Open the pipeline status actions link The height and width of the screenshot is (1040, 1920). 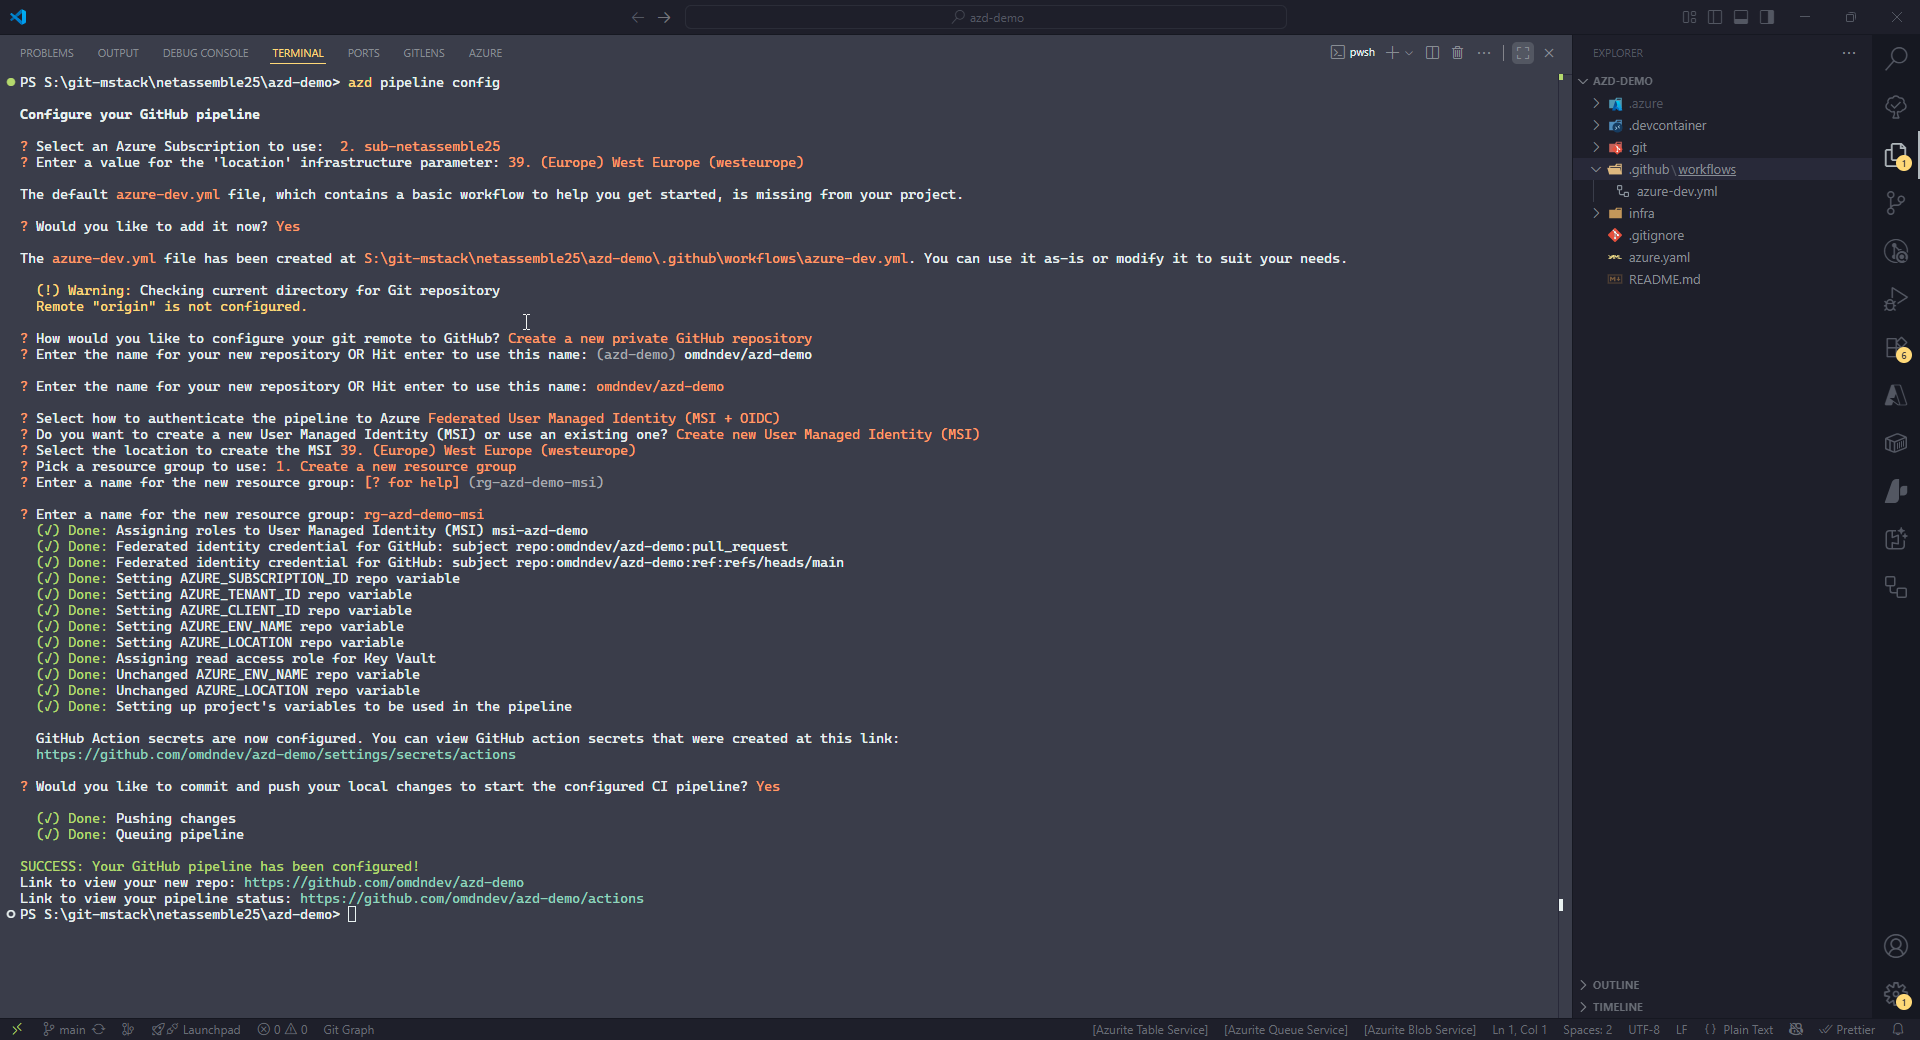(471, 898)
